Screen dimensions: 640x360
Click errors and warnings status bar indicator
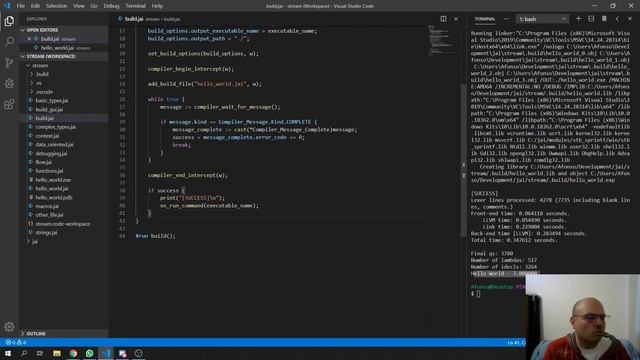coord(16,342)
